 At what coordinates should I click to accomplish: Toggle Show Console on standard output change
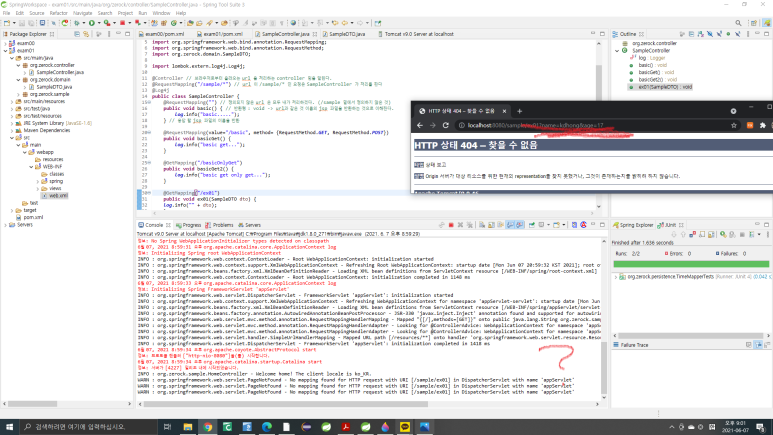coord(510,225)
